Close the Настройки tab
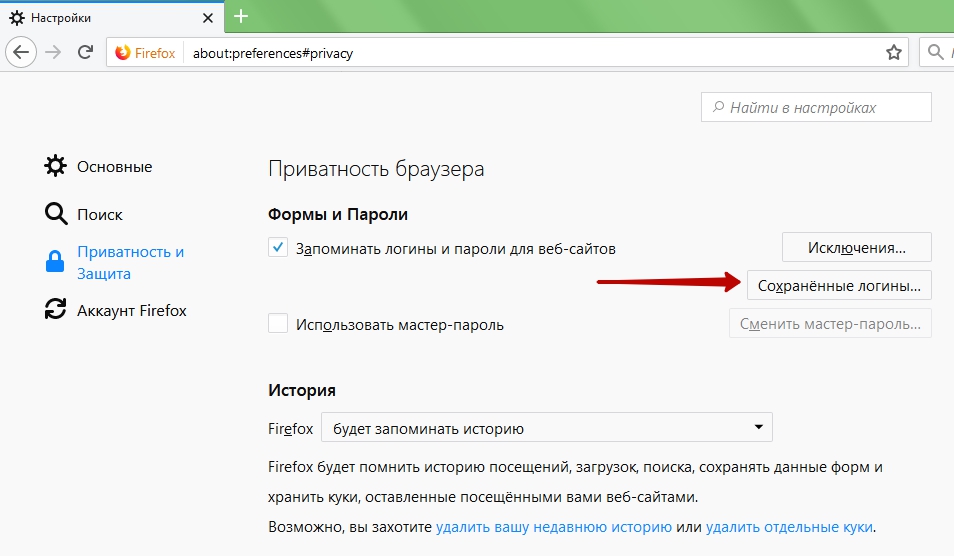The height and width of the screenshot is (556, 954). tap(206, 17)
